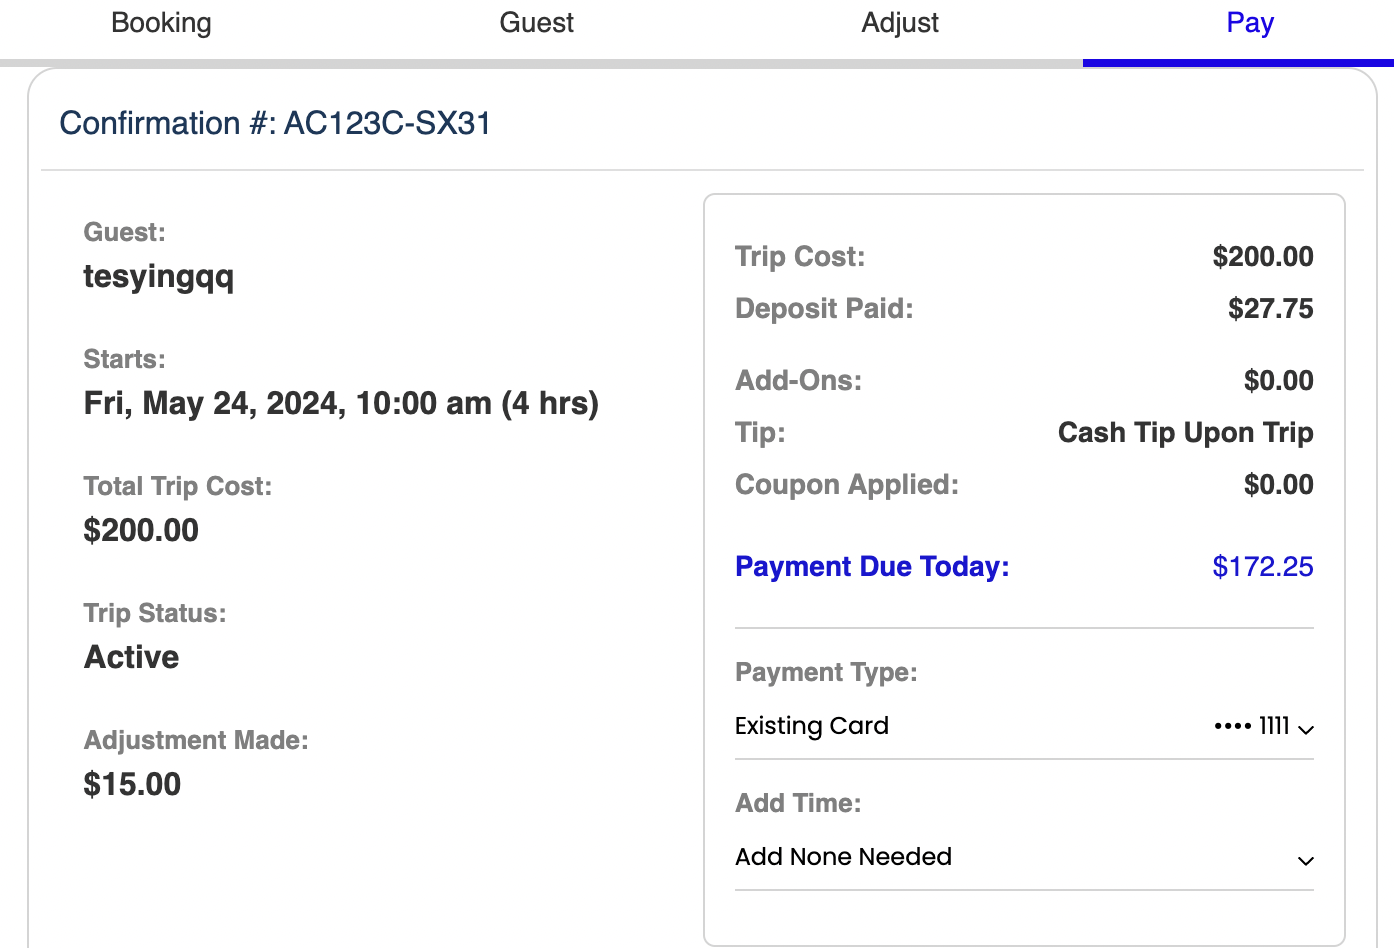Click the guest name tesyingqq
Image resolution: width=1394 pixels, height=948 pixels.
pyautogui.click(x=158, y=276)
